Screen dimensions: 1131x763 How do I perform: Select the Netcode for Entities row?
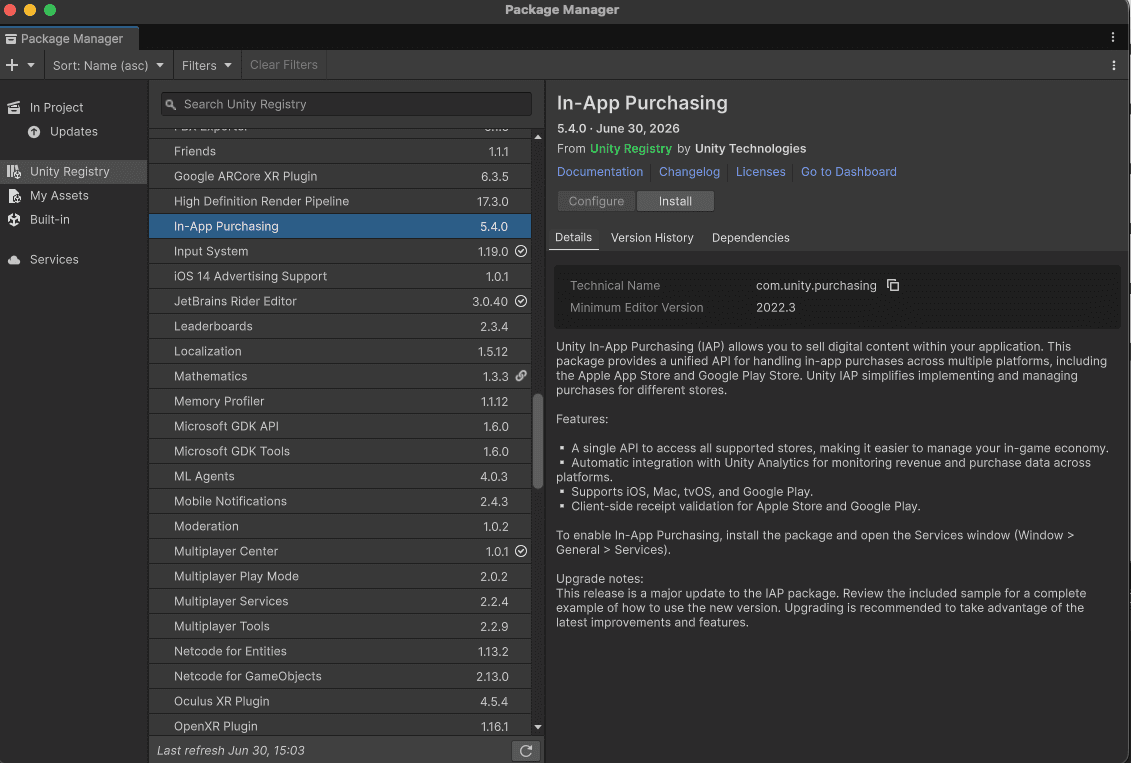click(x=340, y=651)
